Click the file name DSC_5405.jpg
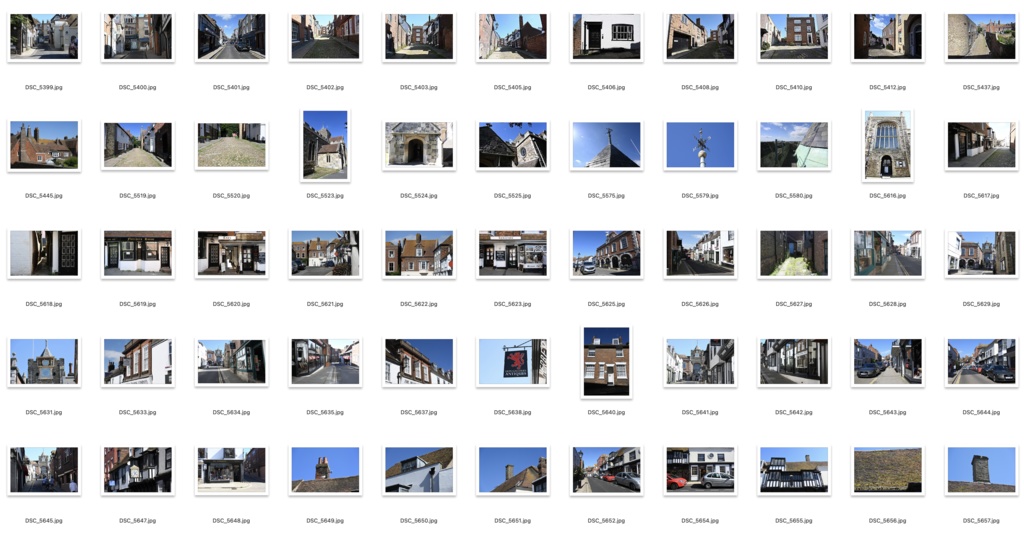Viewport: 1024px width, 533px height. (513, 87)
